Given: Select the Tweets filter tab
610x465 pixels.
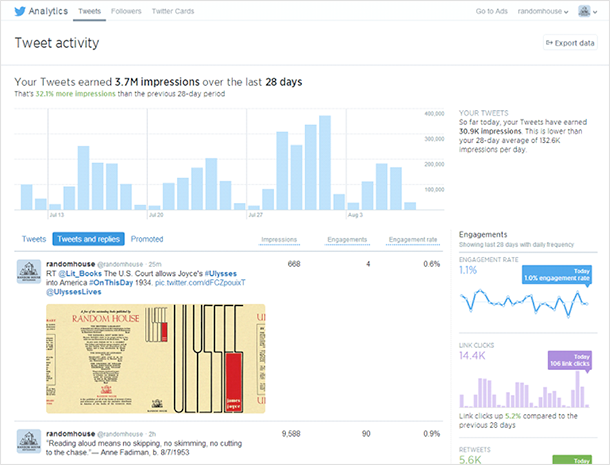Looking at the screenshot, I should tap(34, 239).
